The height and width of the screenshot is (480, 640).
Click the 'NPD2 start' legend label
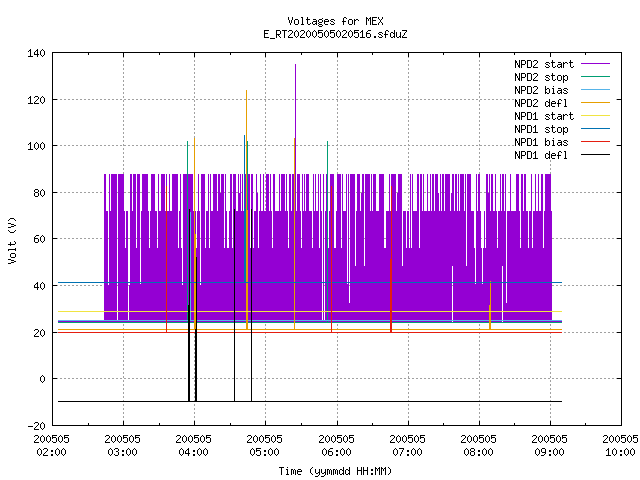[x=544, y=64]
